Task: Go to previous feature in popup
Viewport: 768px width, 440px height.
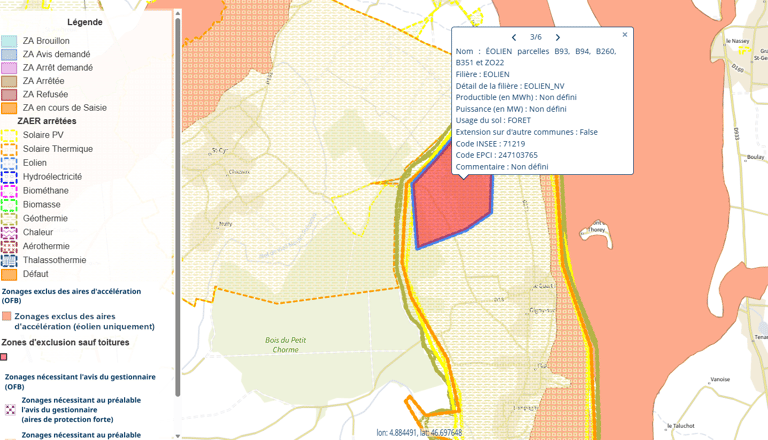Action: pos(514,37)
